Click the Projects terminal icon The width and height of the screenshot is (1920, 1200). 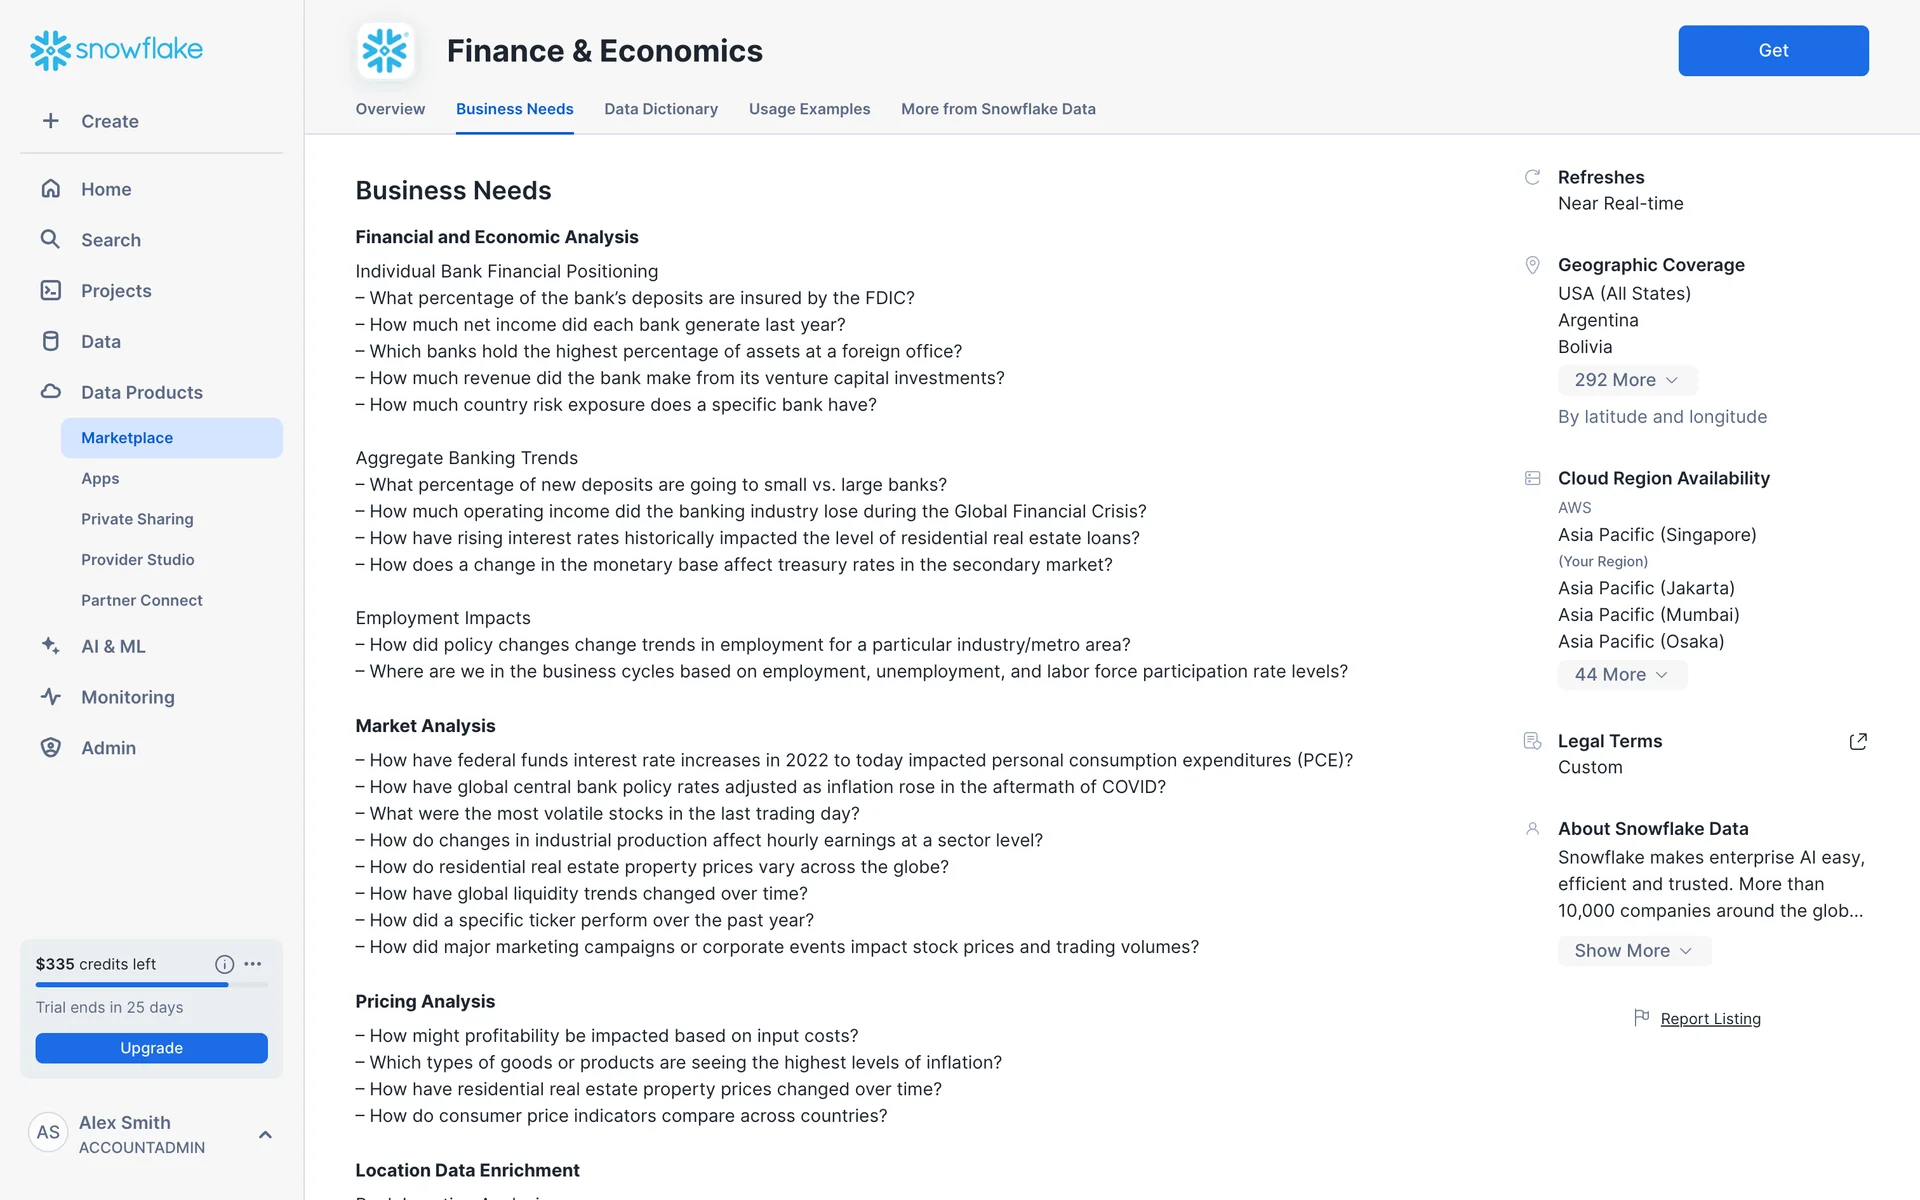pos(50,291)
